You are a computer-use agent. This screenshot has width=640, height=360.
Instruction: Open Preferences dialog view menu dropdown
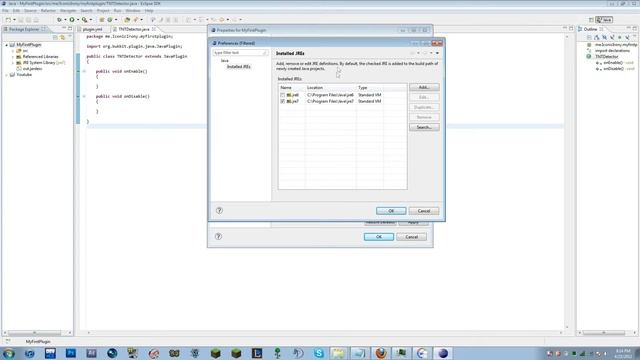437,53
